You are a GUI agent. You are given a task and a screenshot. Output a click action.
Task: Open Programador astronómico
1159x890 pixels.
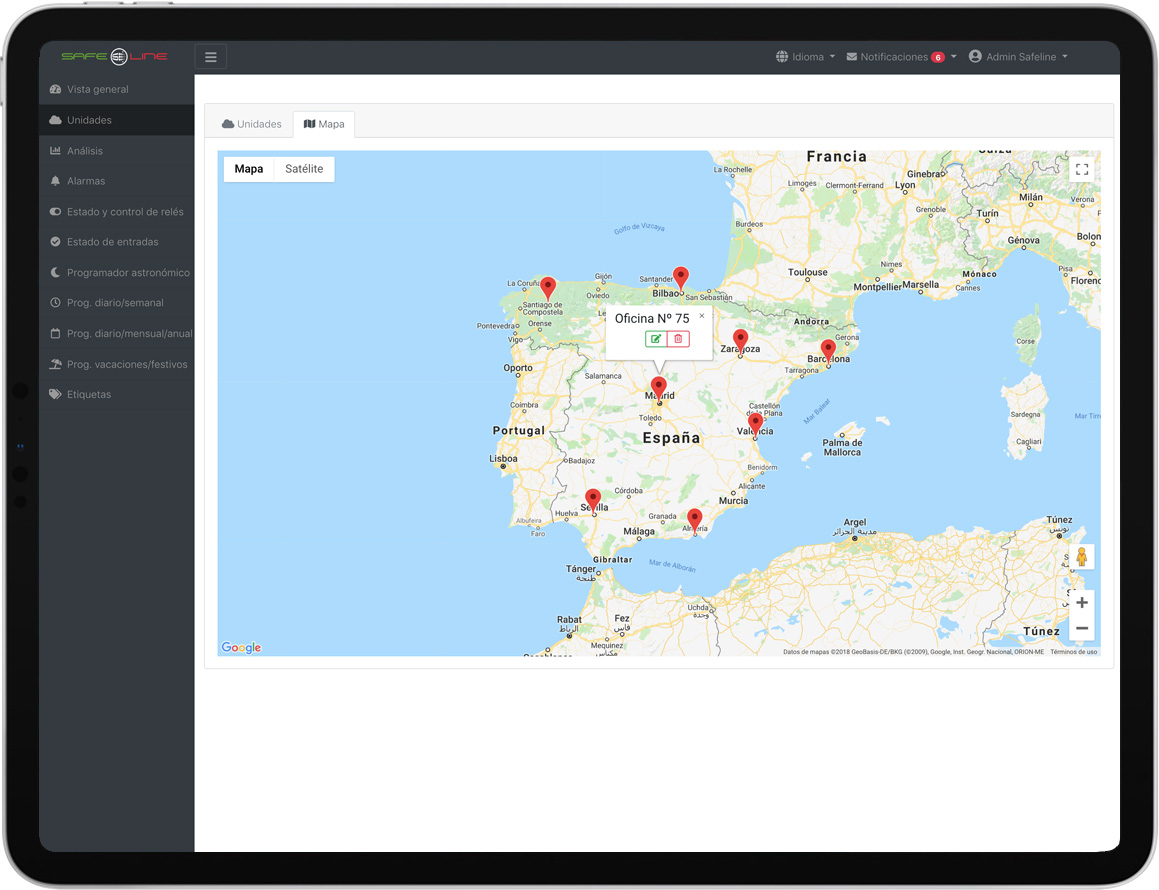tap(117, 273)
